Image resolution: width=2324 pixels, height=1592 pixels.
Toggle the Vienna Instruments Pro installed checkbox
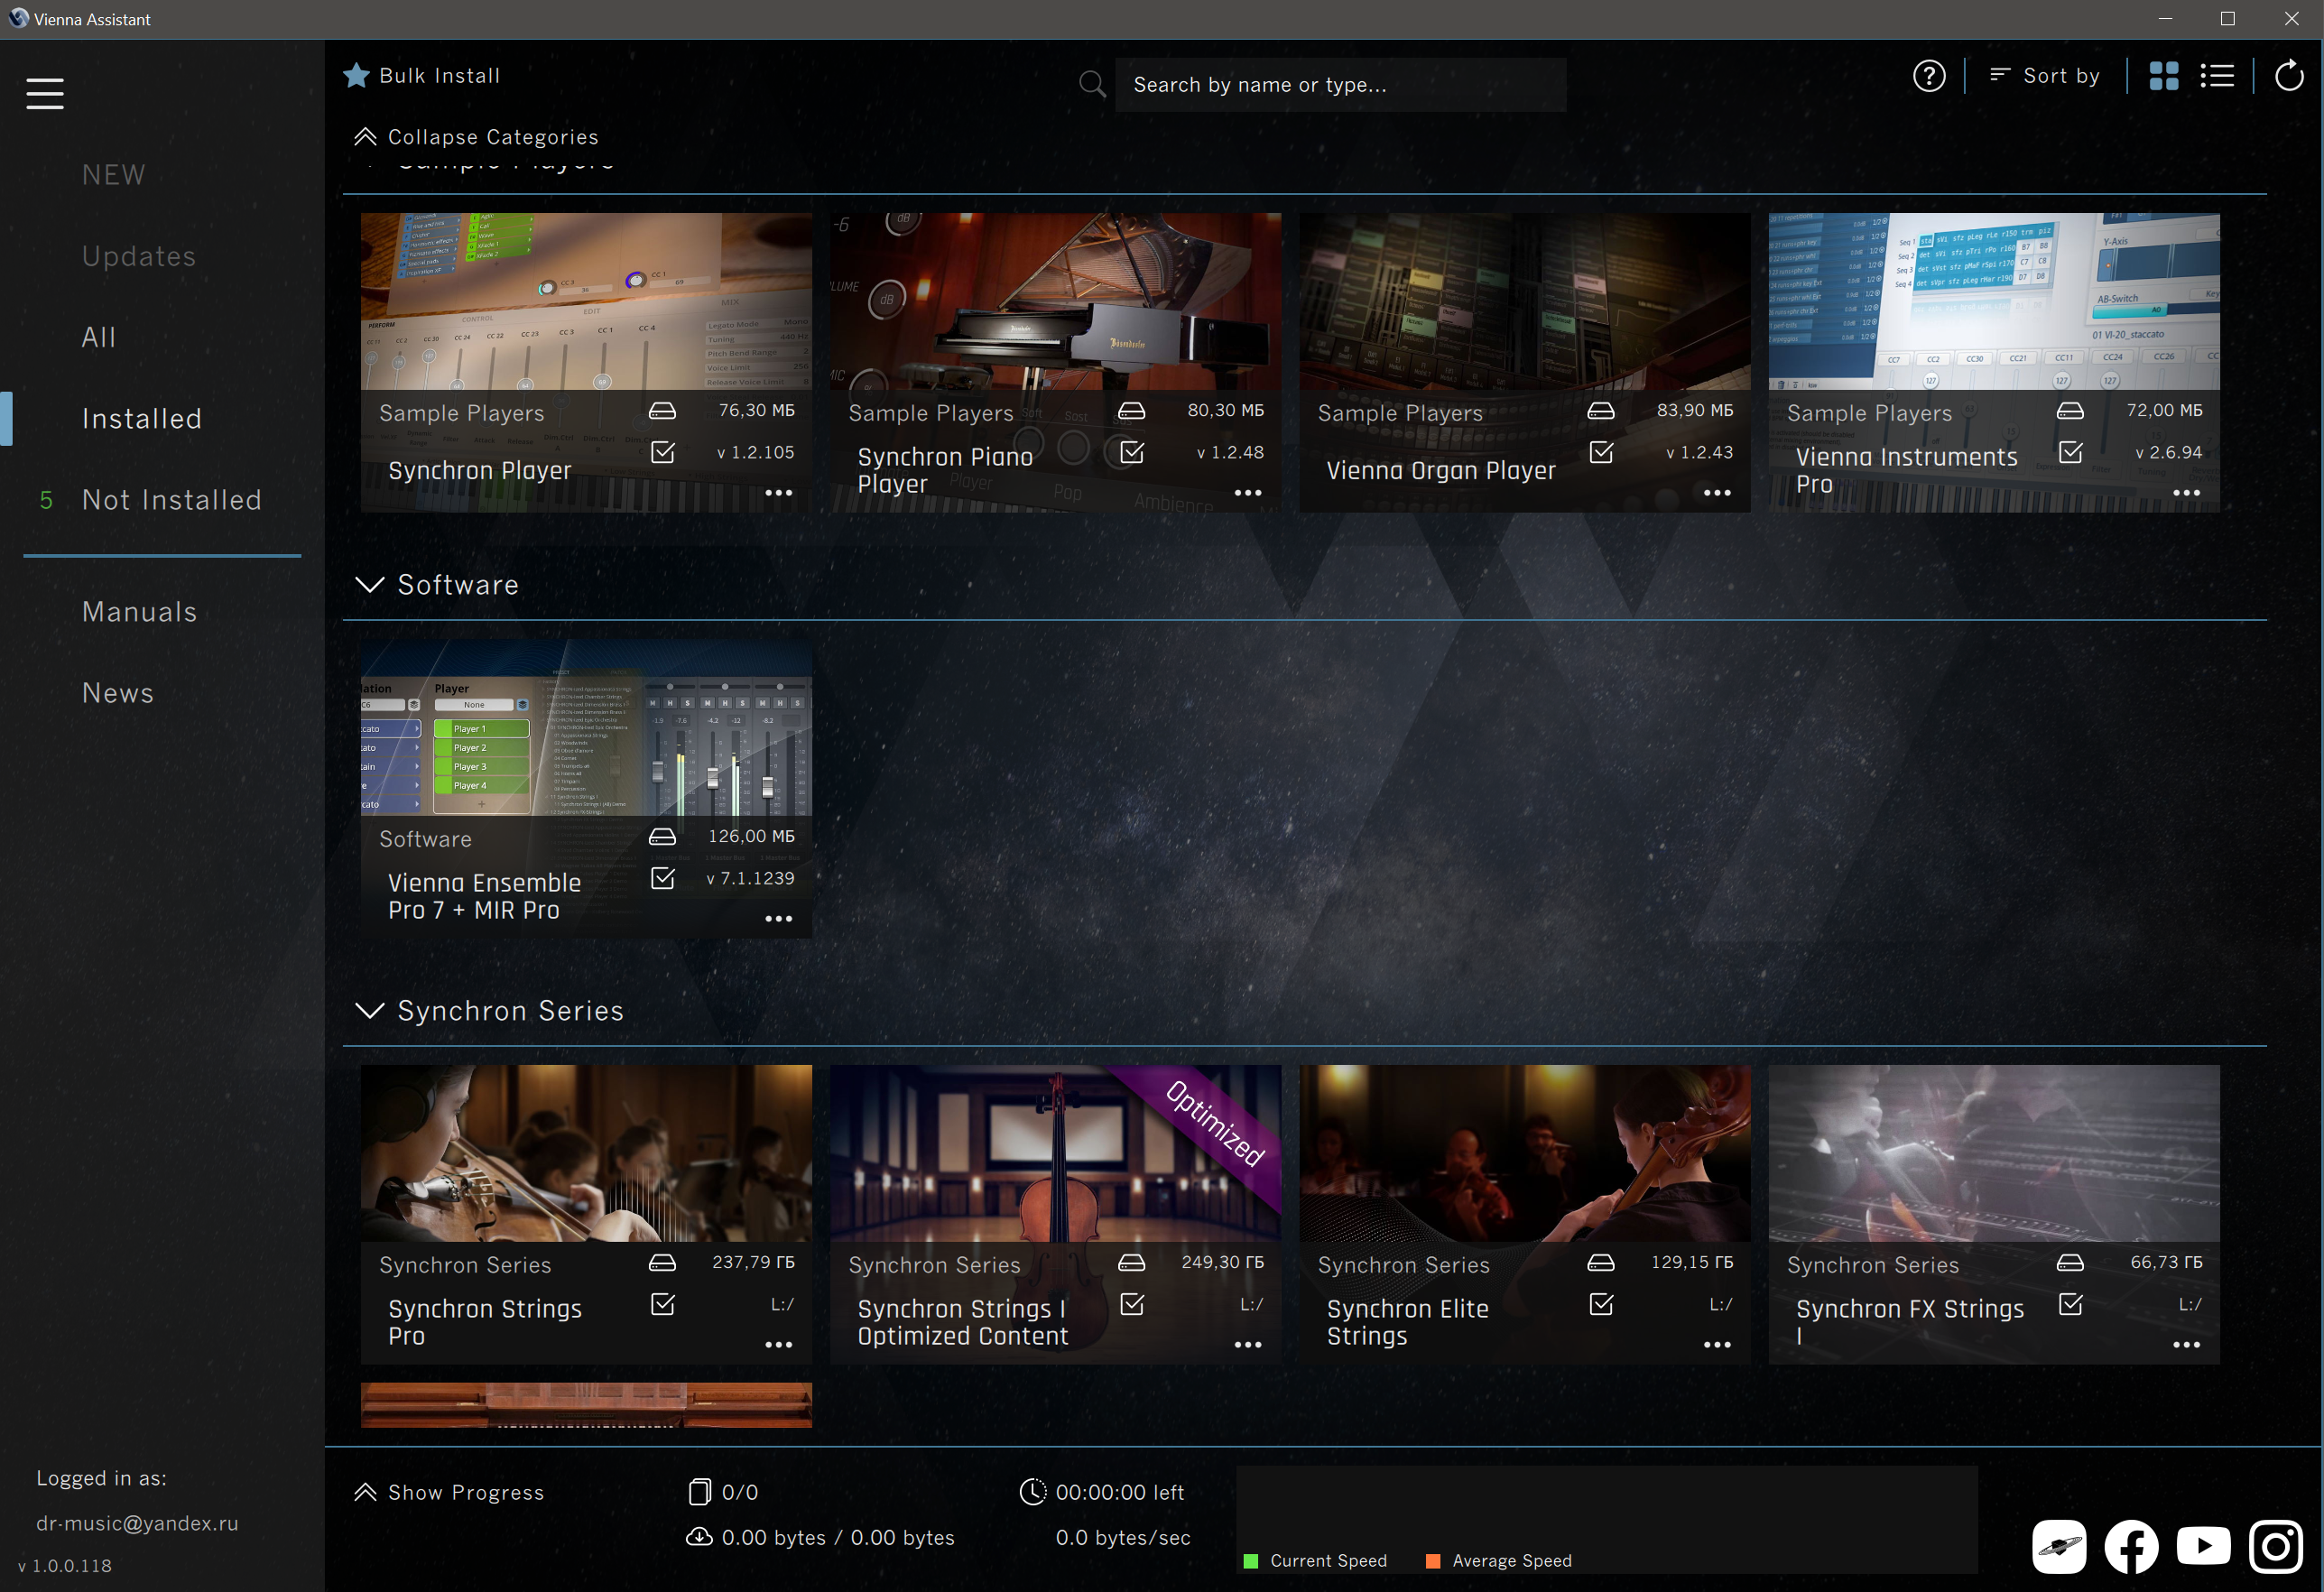click(2071, 452)
